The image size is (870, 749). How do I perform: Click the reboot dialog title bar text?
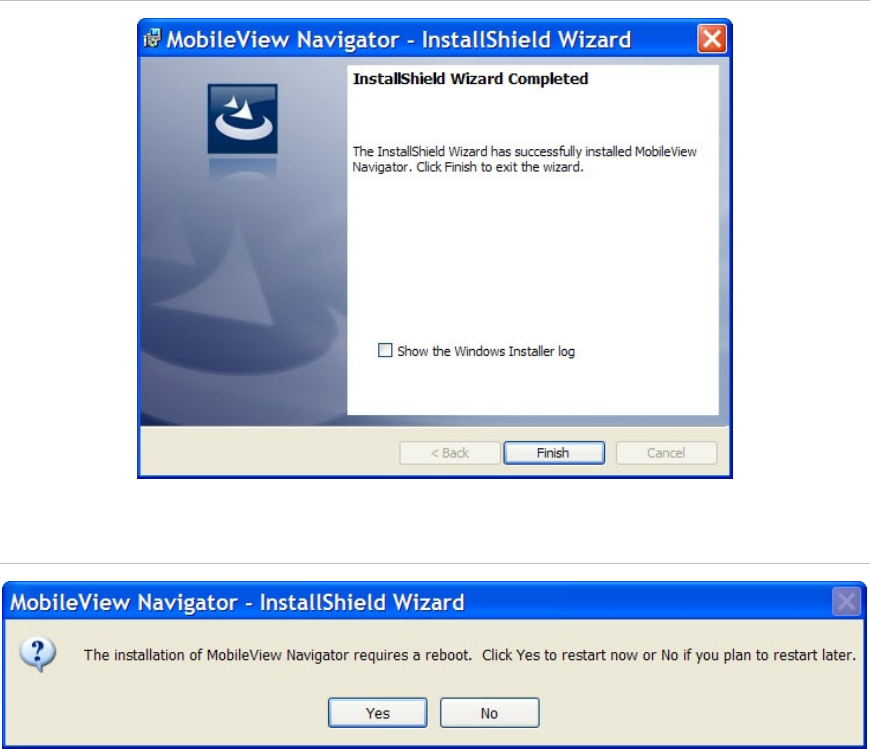(x=237, y=603)
